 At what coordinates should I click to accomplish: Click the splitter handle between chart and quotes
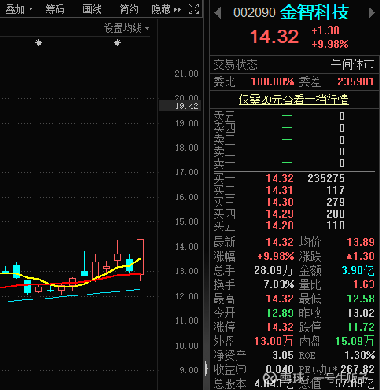206,369
